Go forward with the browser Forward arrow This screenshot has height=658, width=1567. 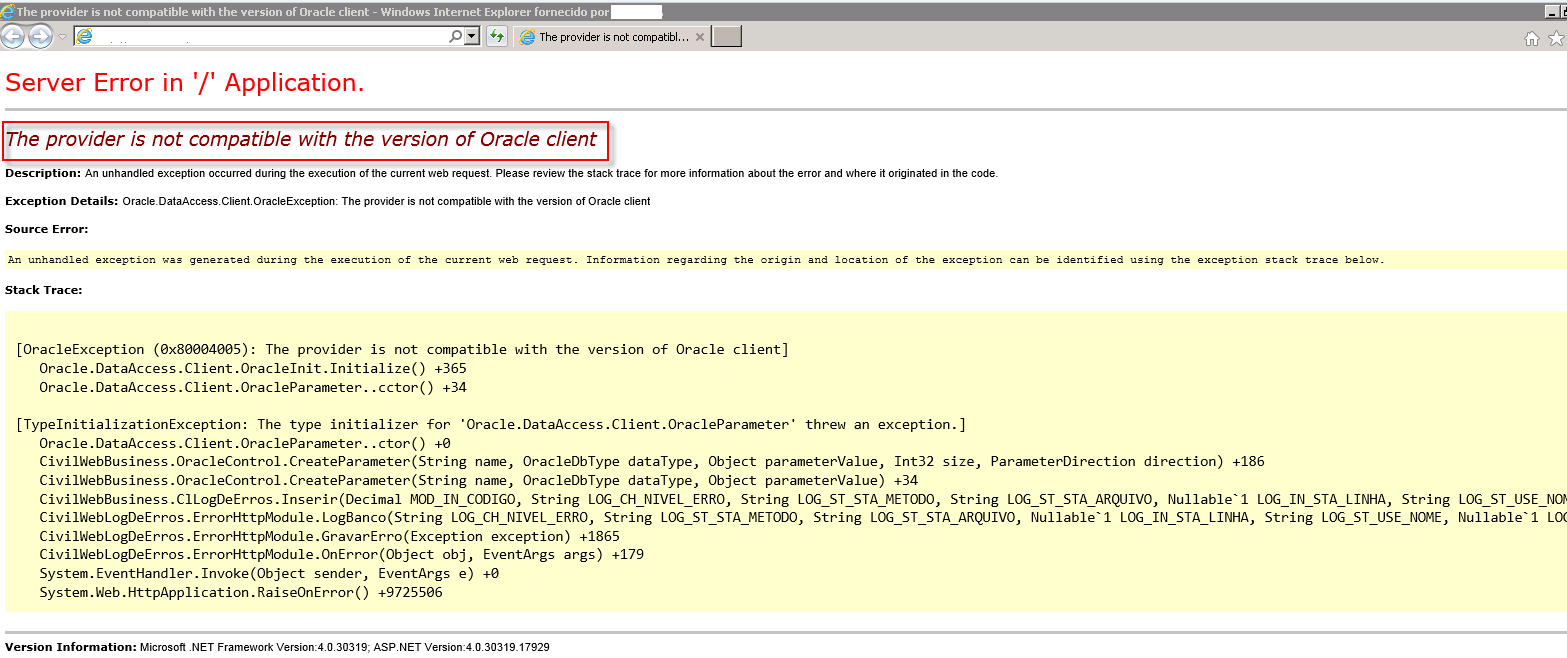click(40, 37)
